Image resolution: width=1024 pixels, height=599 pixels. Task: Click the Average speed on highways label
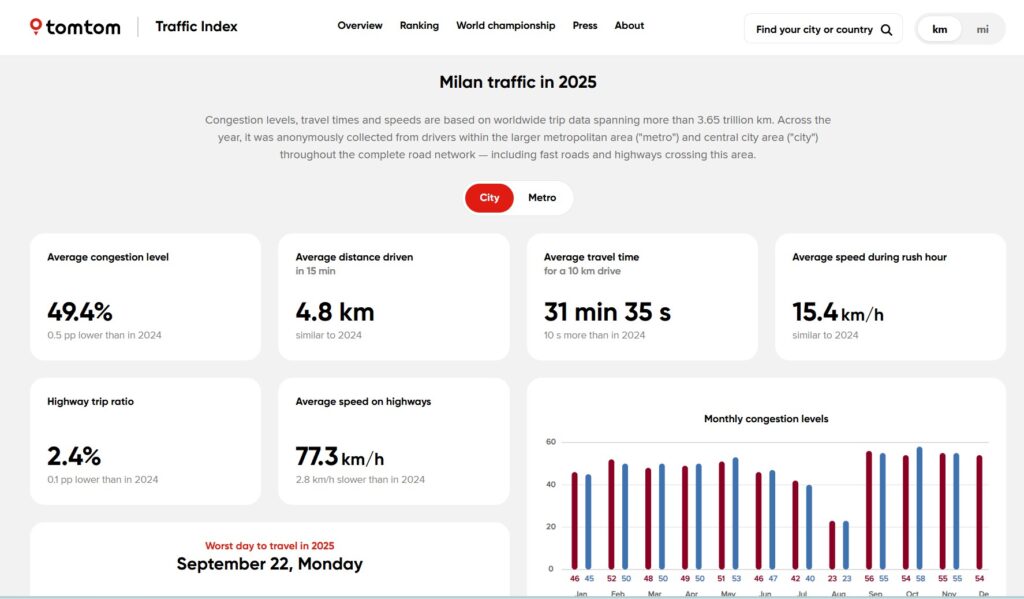(x=363, y=402)
